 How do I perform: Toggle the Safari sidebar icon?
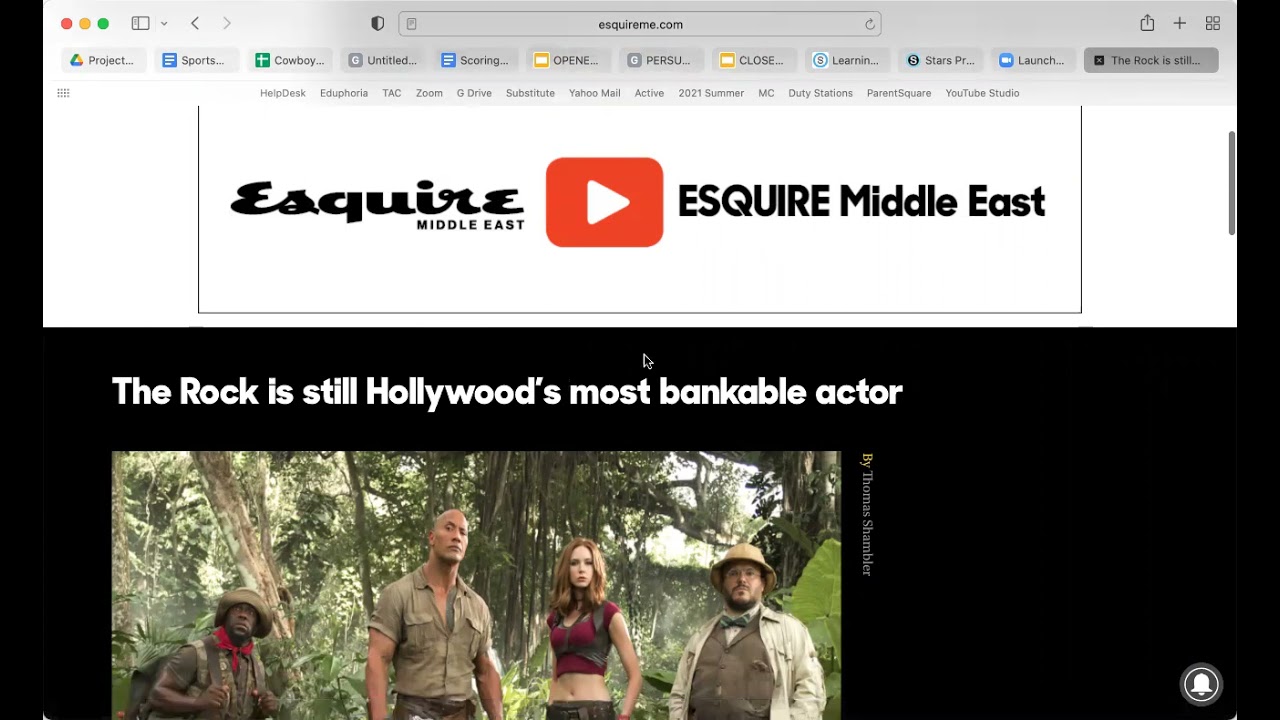(140, 23)
